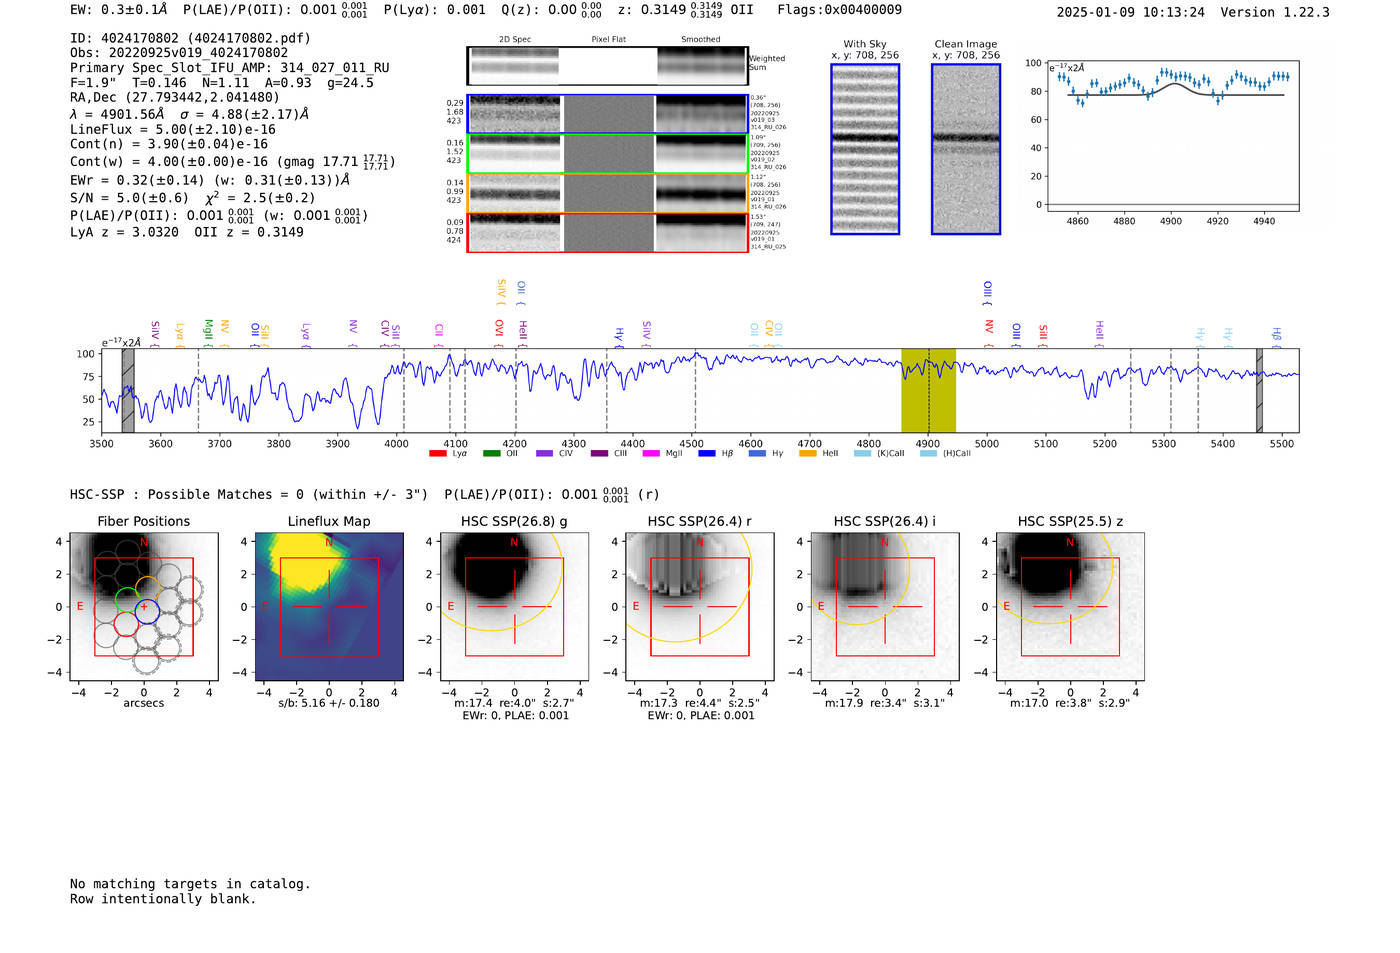
Task: Click the Flags:0x00400009 header text
Action: tap(840, 9)
